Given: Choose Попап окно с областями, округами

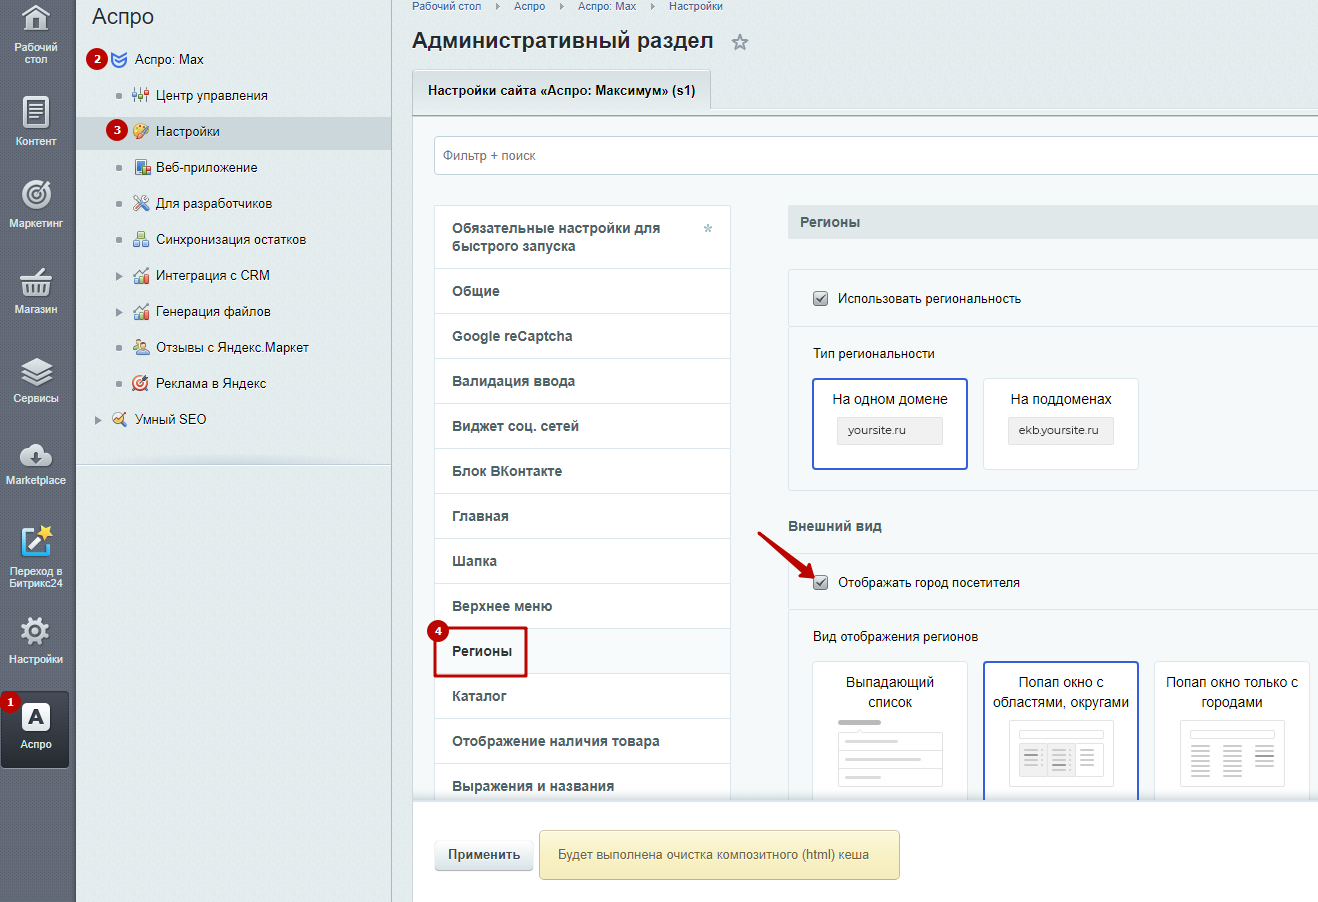Looking at the screenshot, I should pos(1061,731).
